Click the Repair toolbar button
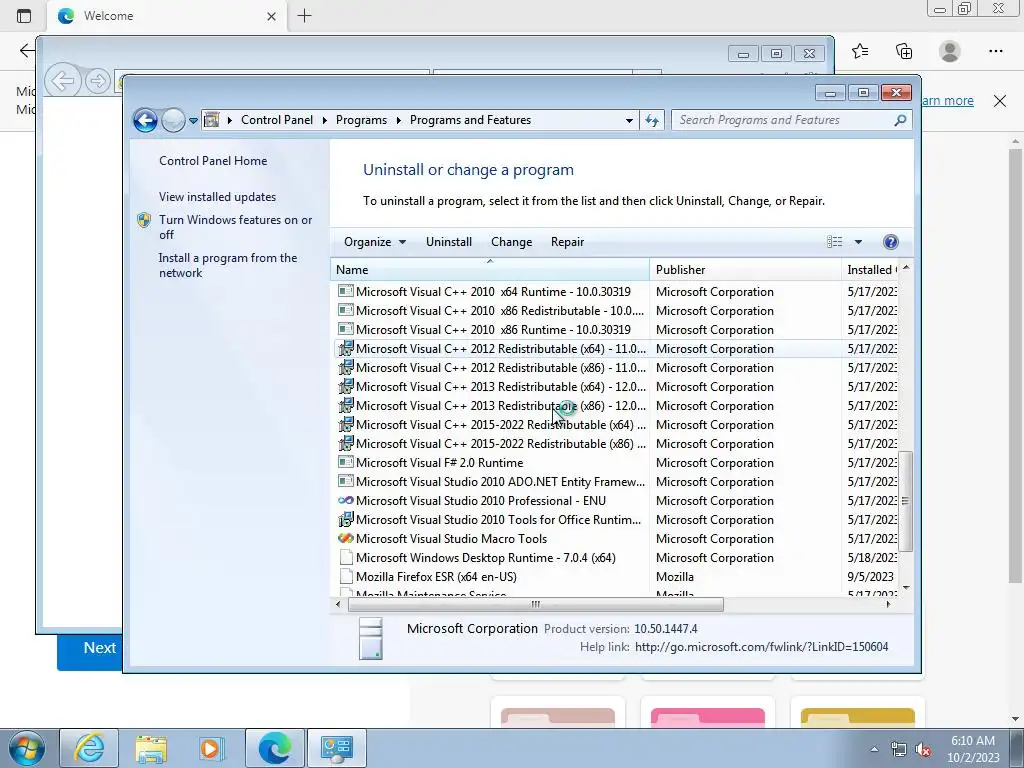1024x768 pixels. [568, 242]
